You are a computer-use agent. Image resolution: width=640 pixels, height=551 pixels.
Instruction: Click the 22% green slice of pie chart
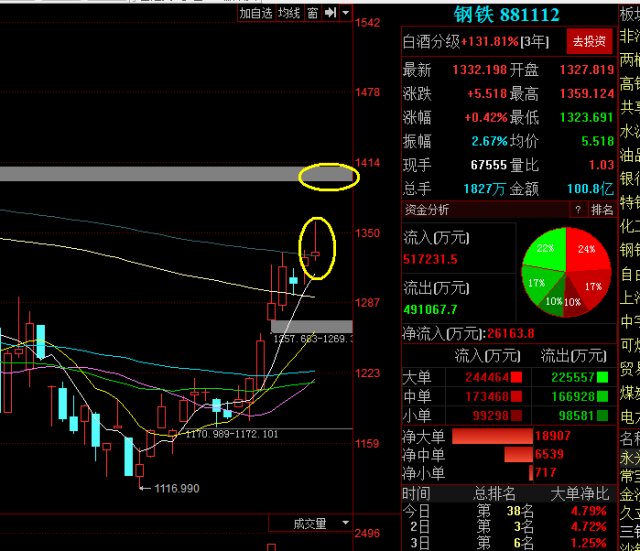pos(546,249)
